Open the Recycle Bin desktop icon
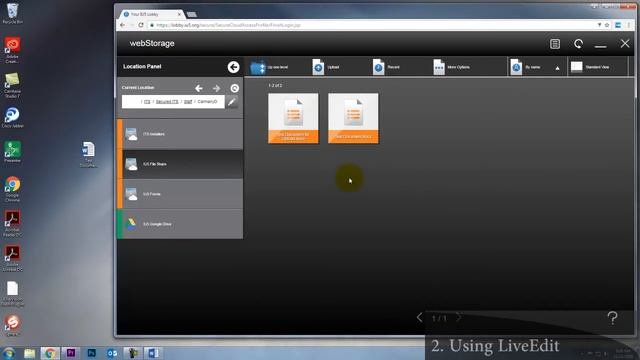This screenshot has height=360, width=640. (x=12, y=13)
